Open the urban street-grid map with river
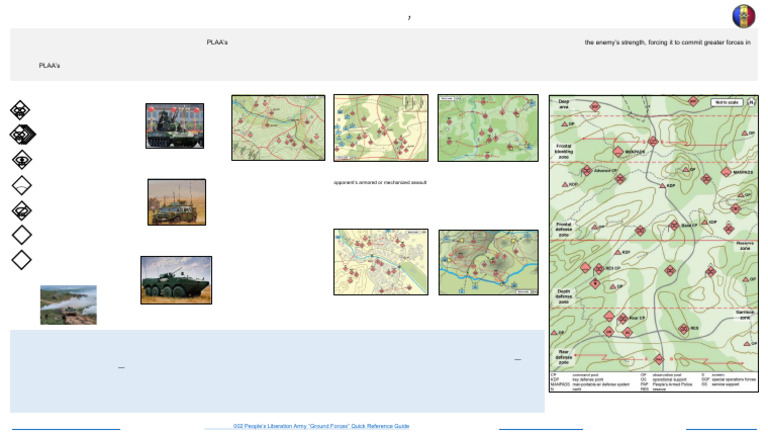 coord(381,262)
